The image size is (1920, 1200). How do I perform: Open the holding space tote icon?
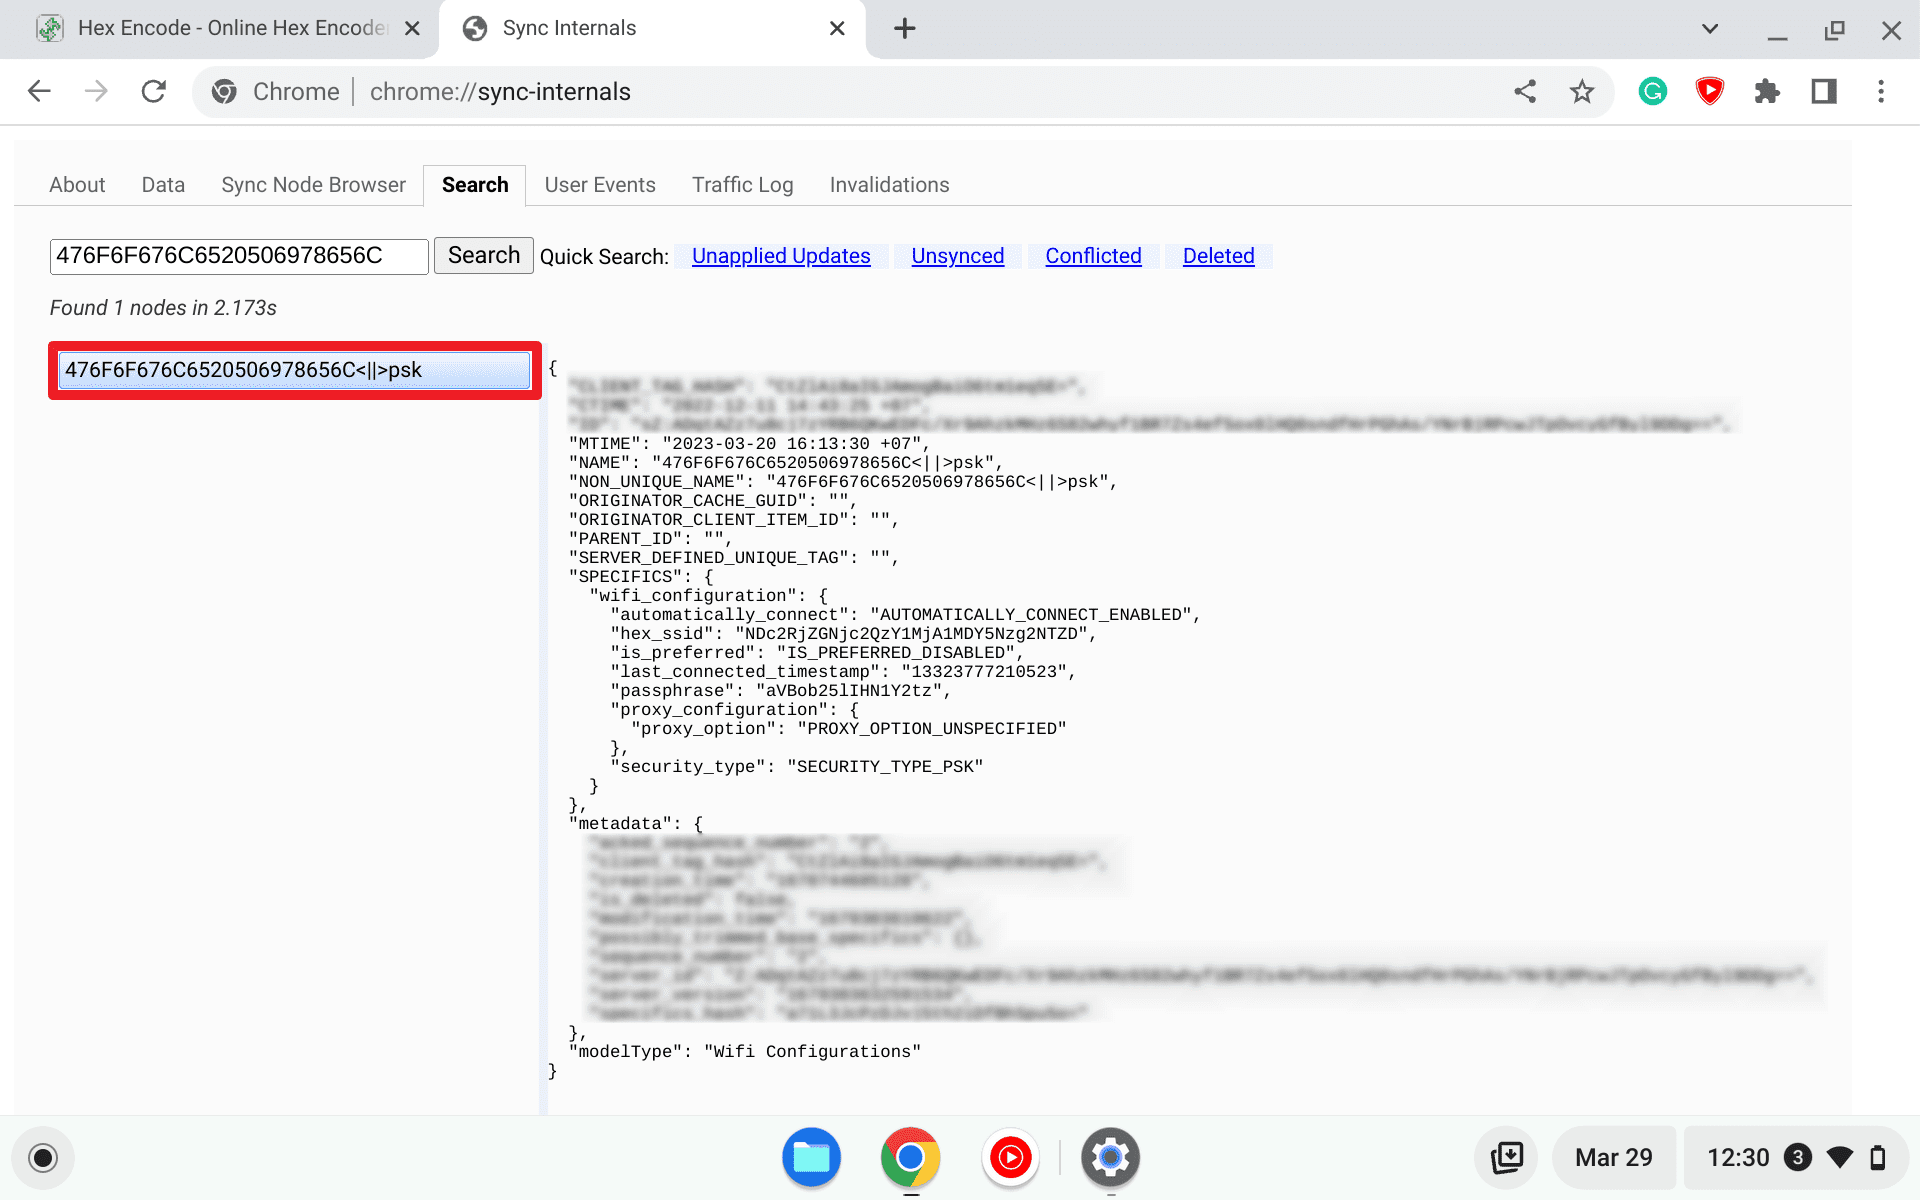coord(1506,1158)
